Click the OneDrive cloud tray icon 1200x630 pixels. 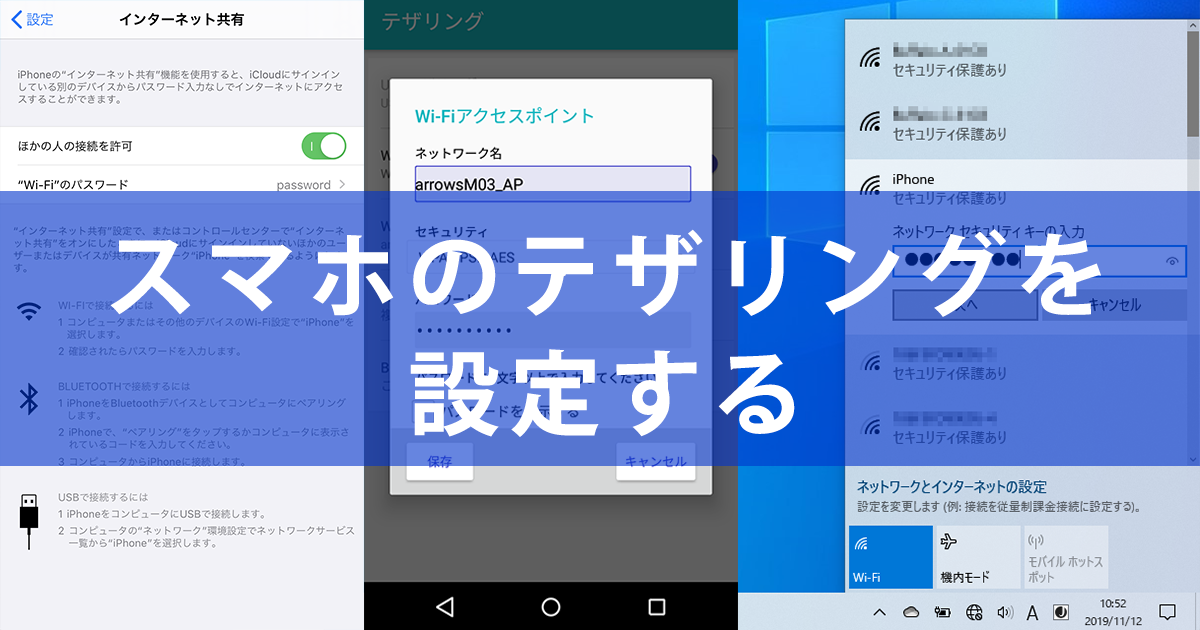[910, 611]
